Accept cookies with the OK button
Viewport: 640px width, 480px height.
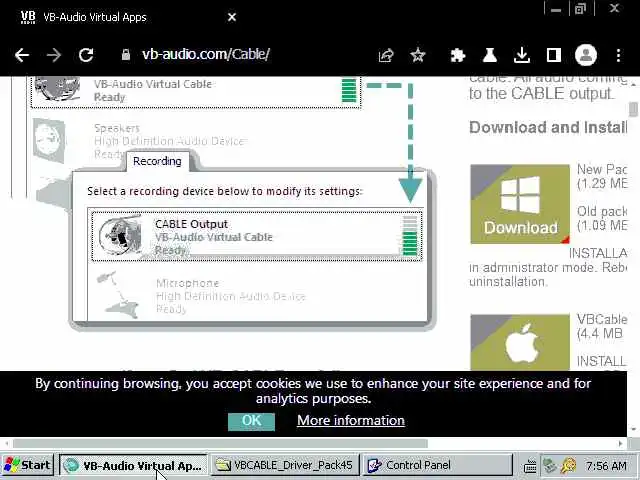[x=251, y=421]
